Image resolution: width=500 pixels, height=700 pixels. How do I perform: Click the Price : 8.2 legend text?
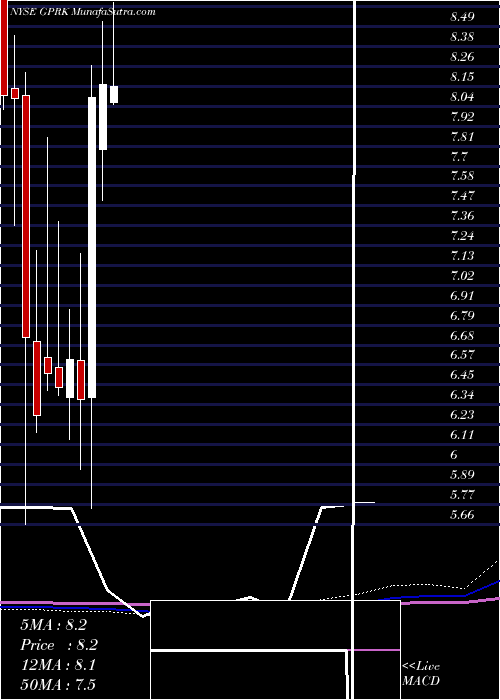[x=59, y=645]
